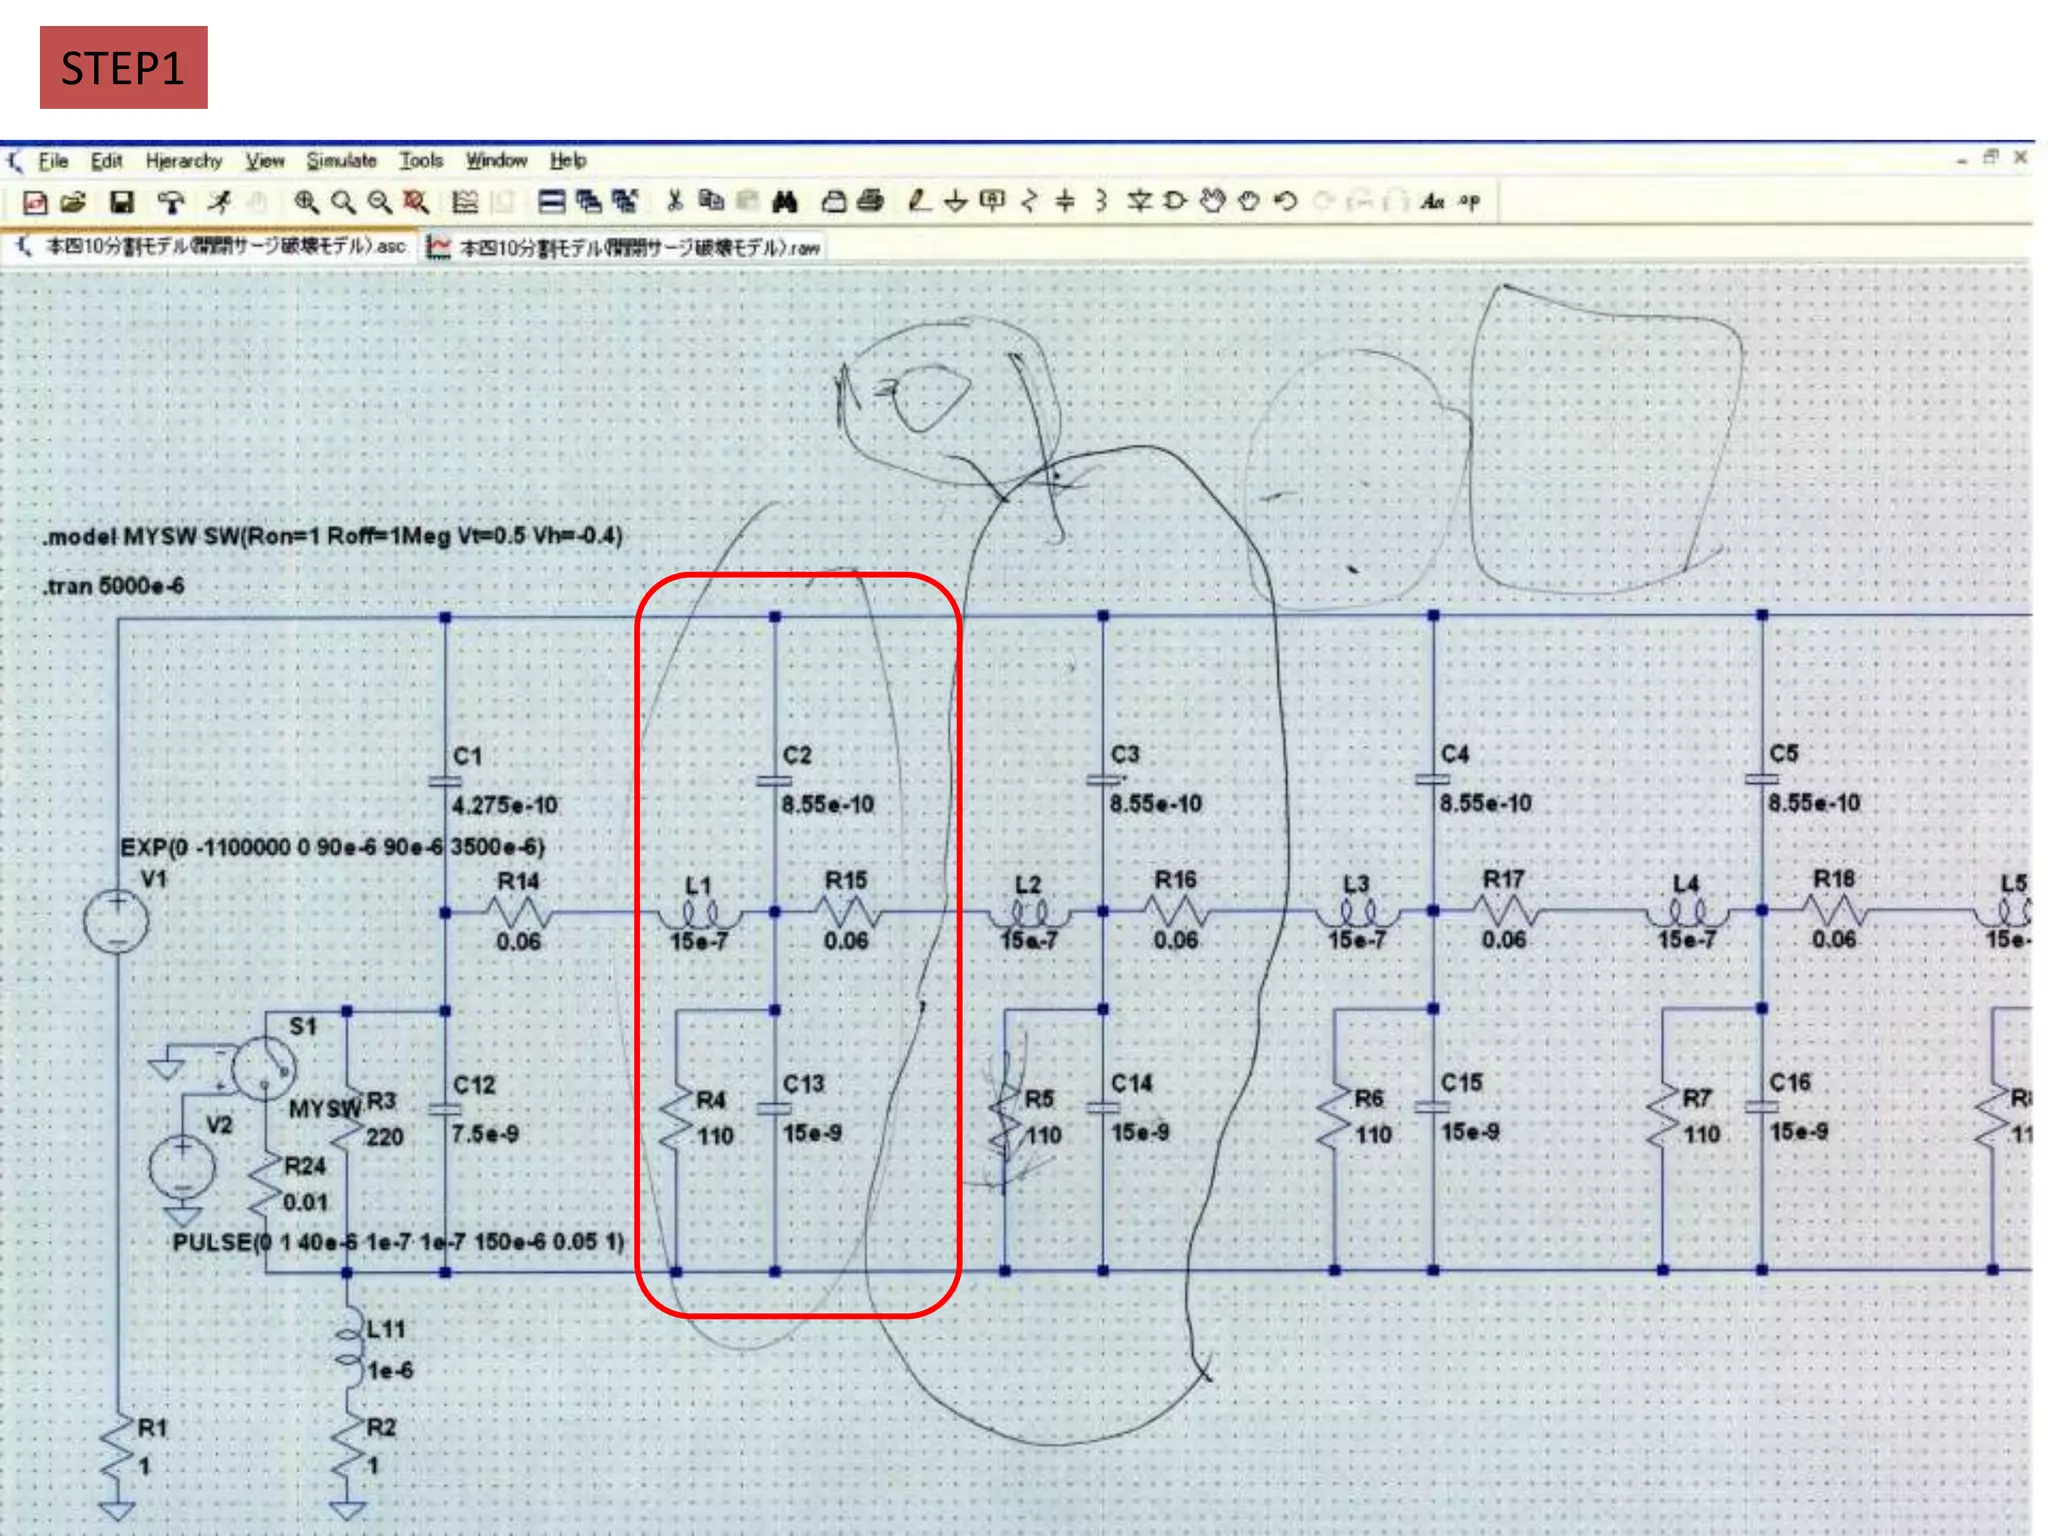The image size is (2048, 1536).
Task: Place a Ground symbol tool
Action: (x=955, y=202)
